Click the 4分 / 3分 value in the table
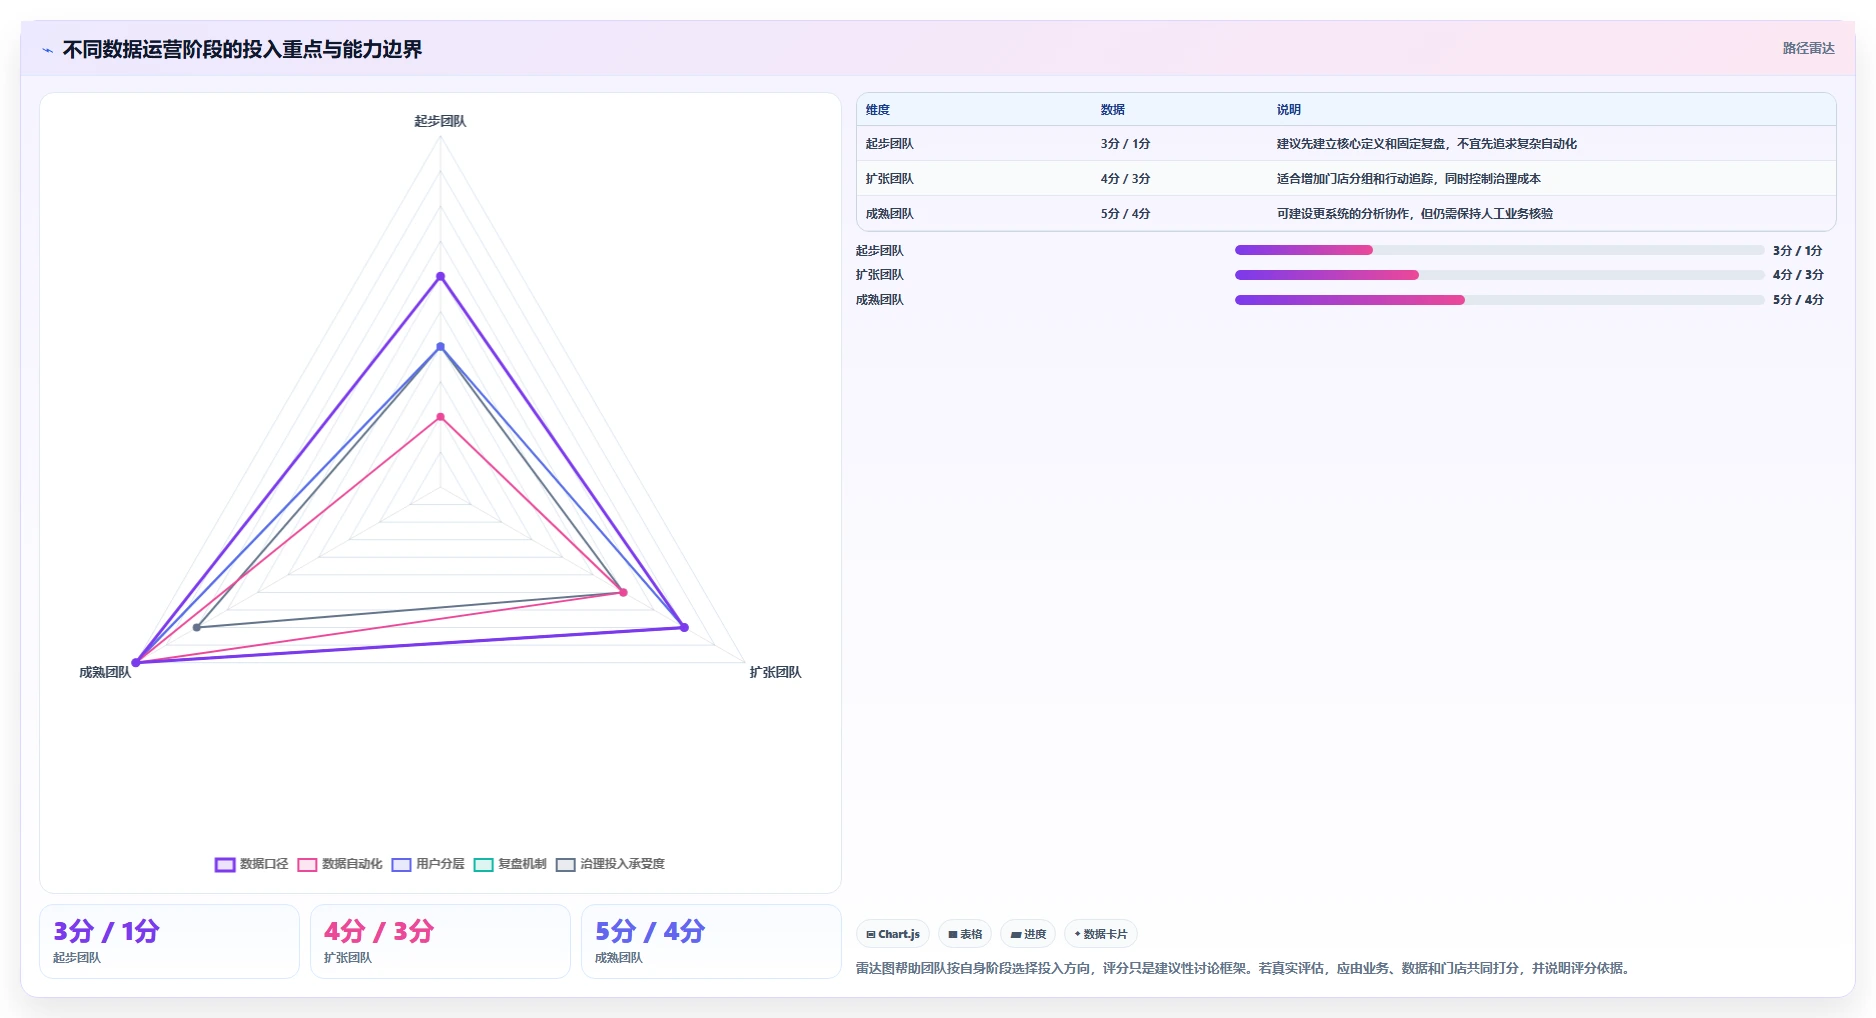This screenshot has height=1018, width=1876. coord(1126,179)
